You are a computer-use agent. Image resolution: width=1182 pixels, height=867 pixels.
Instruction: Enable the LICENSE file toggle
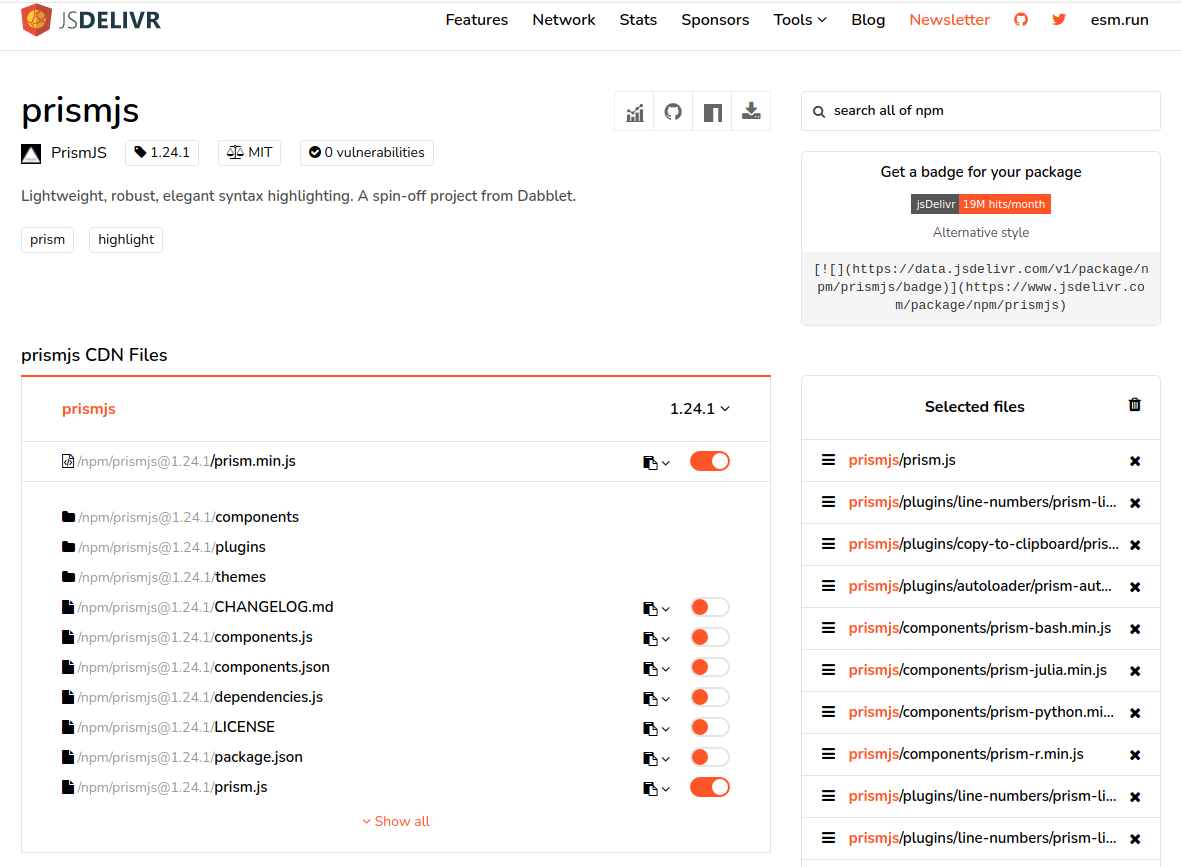tap(710, 728)
